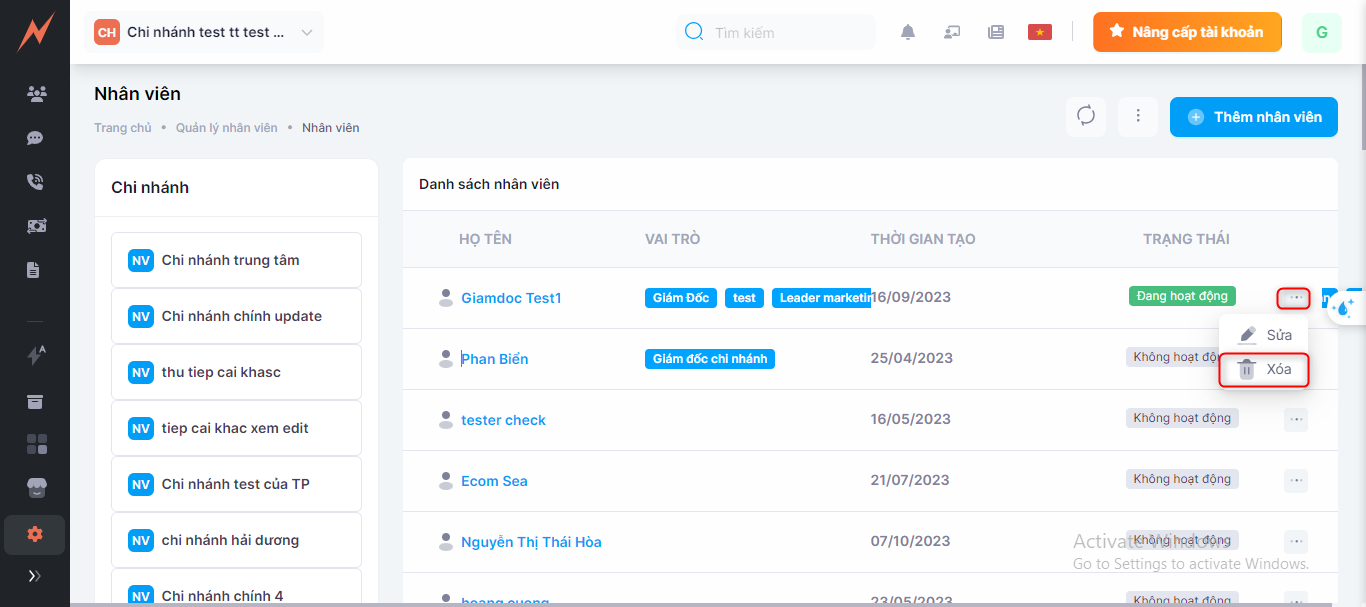The width and height of the screenshot is (1366, 607).
Task: Open the branch selector dropdown in header
Action: [x=207, y=32]
